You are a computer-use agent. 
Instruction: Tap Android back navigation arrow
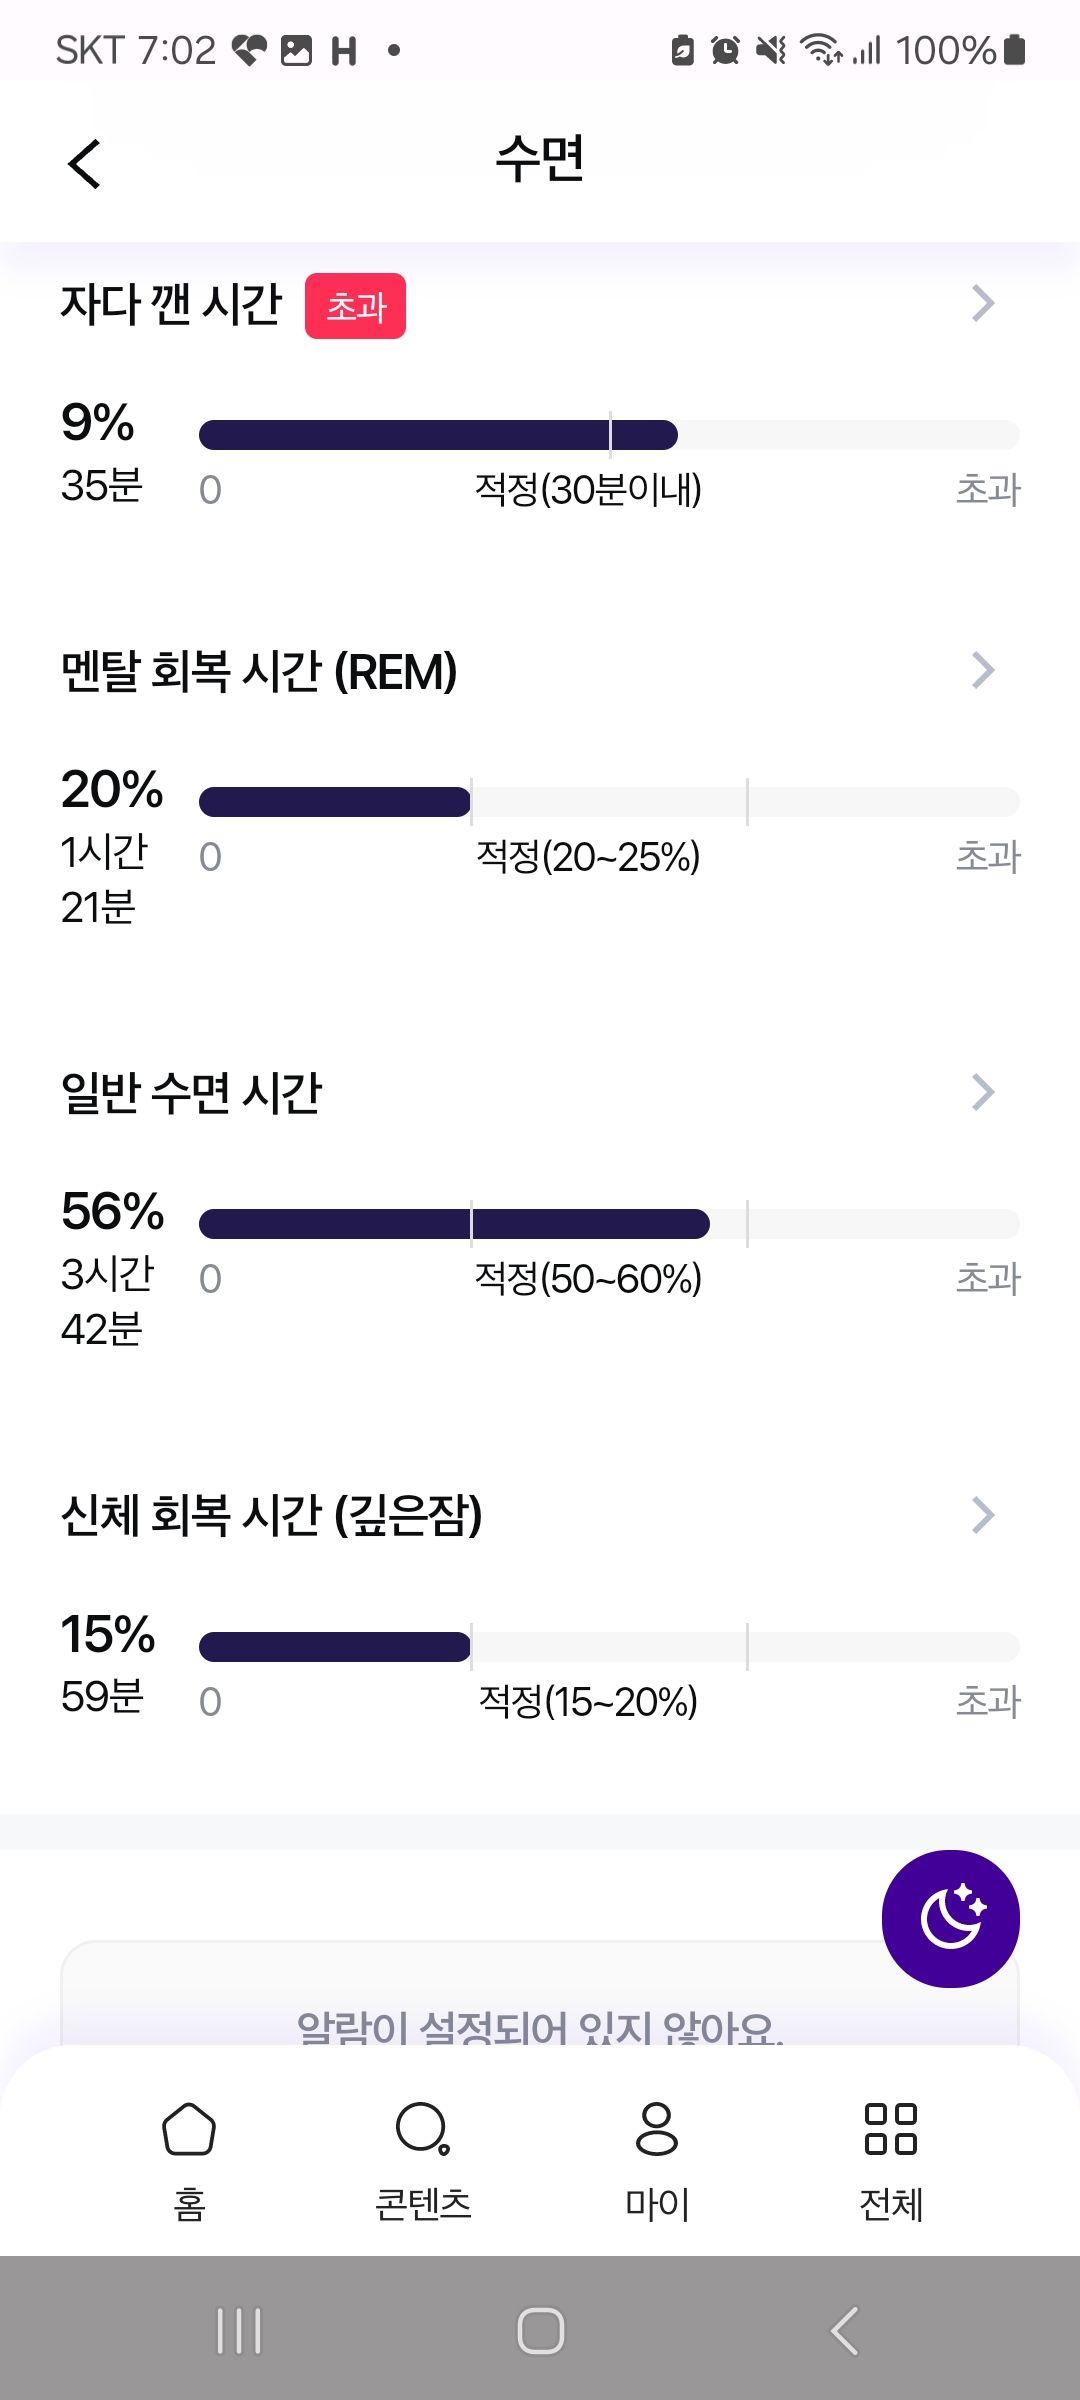pyautogui.click(x=845, y=2331)
